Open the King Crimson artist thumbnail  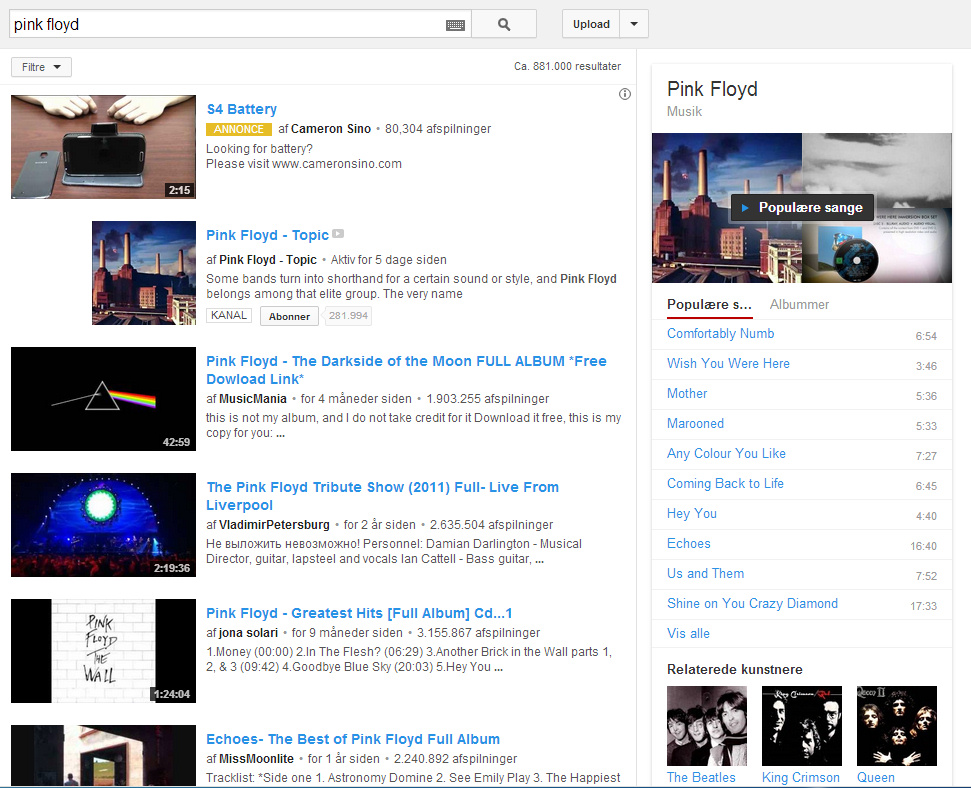801,725
